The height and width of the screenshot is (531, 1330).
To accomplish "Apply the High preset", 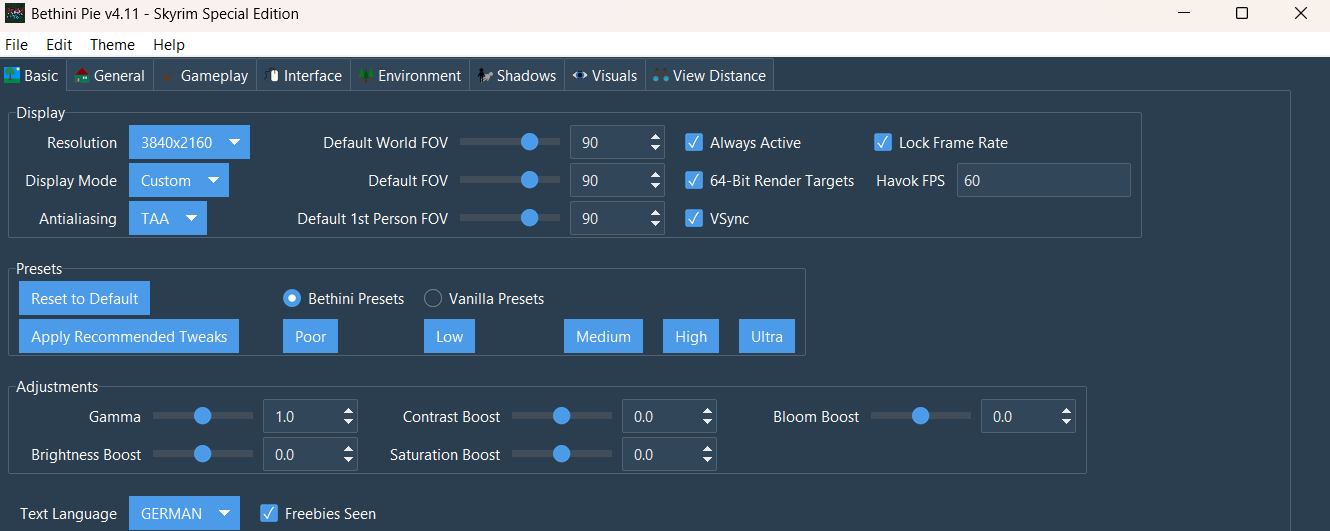I will click(x=691, y=336).
